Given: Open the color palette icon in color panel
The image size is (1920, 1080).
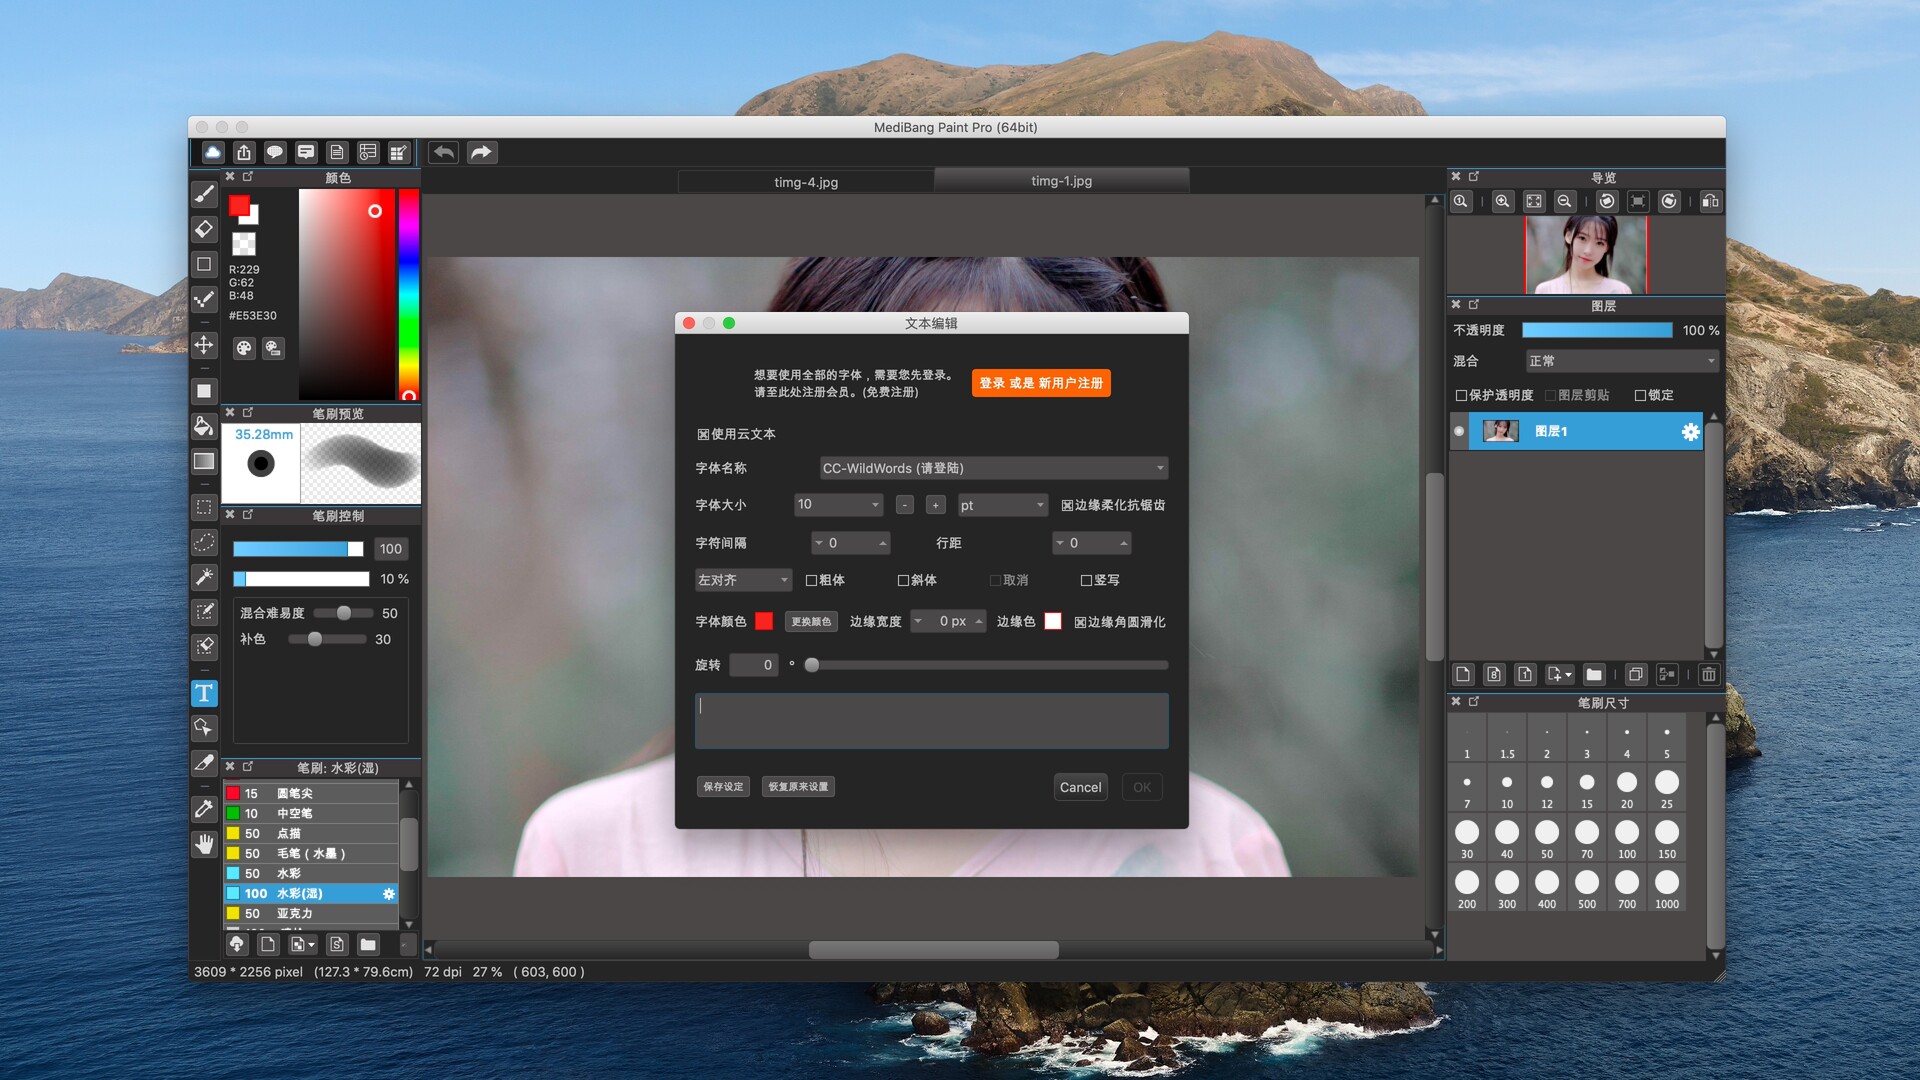Looking at the screenshot, I should click(244, 348).
